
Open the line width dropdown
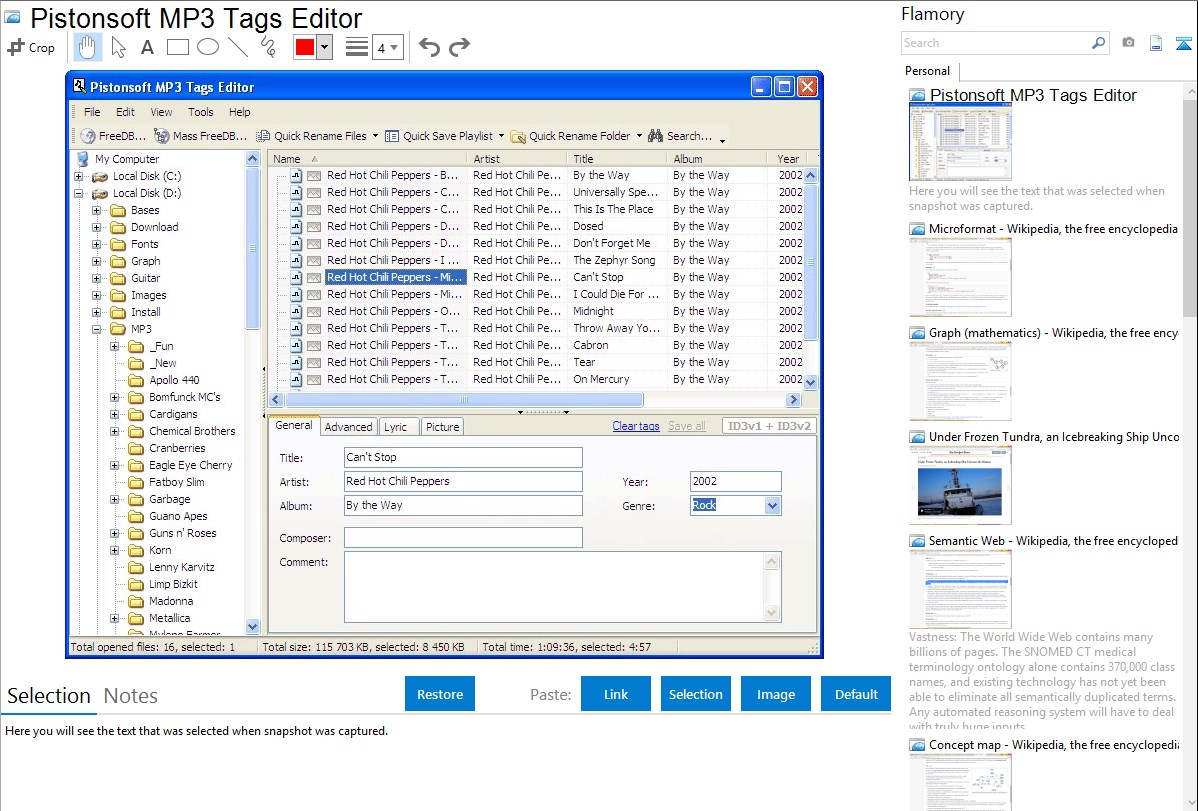(x=387, y=47)
